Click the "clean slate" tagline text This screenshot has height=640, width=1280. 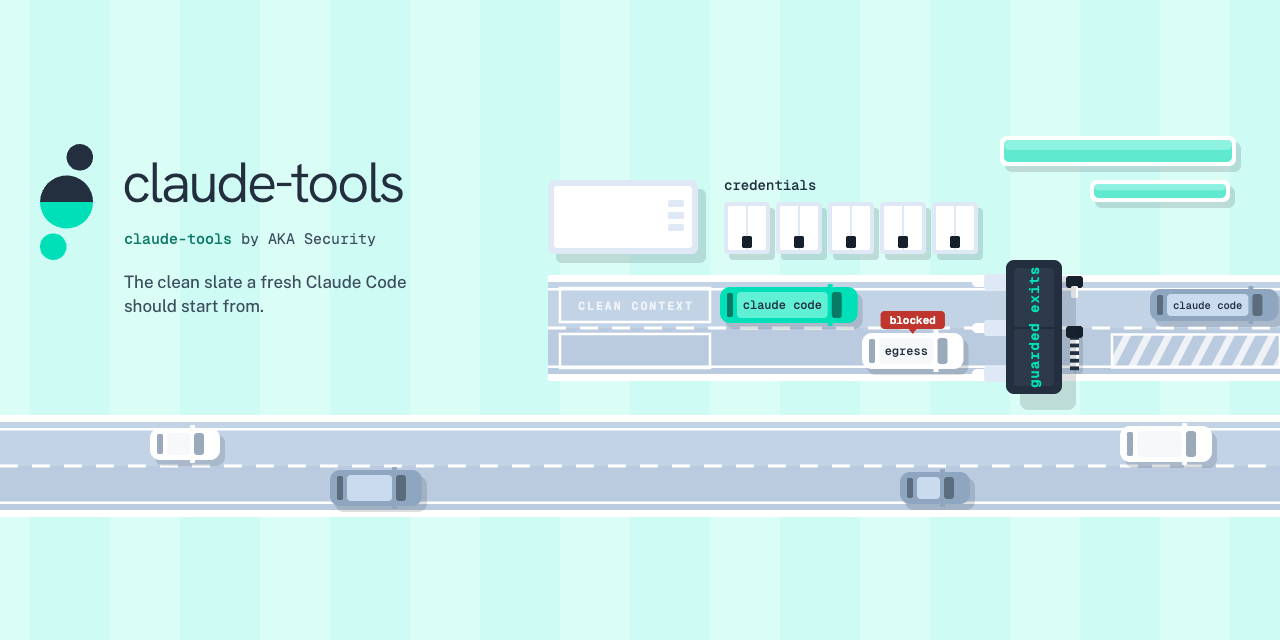pyautogui.click(x=265, y=294)
